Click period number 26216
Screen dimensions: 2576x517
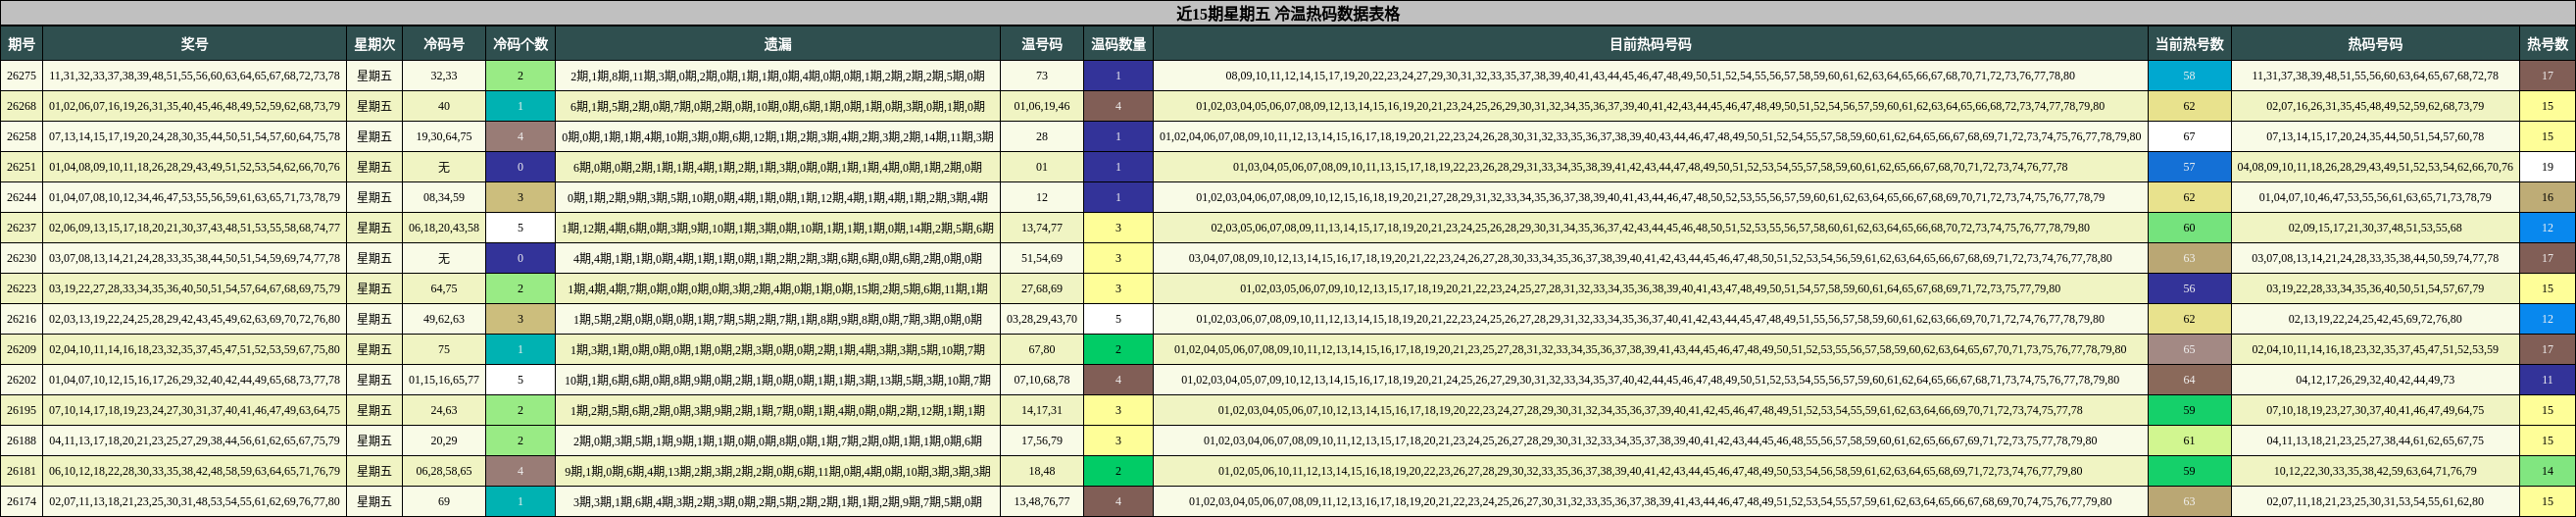click(21, 319)
